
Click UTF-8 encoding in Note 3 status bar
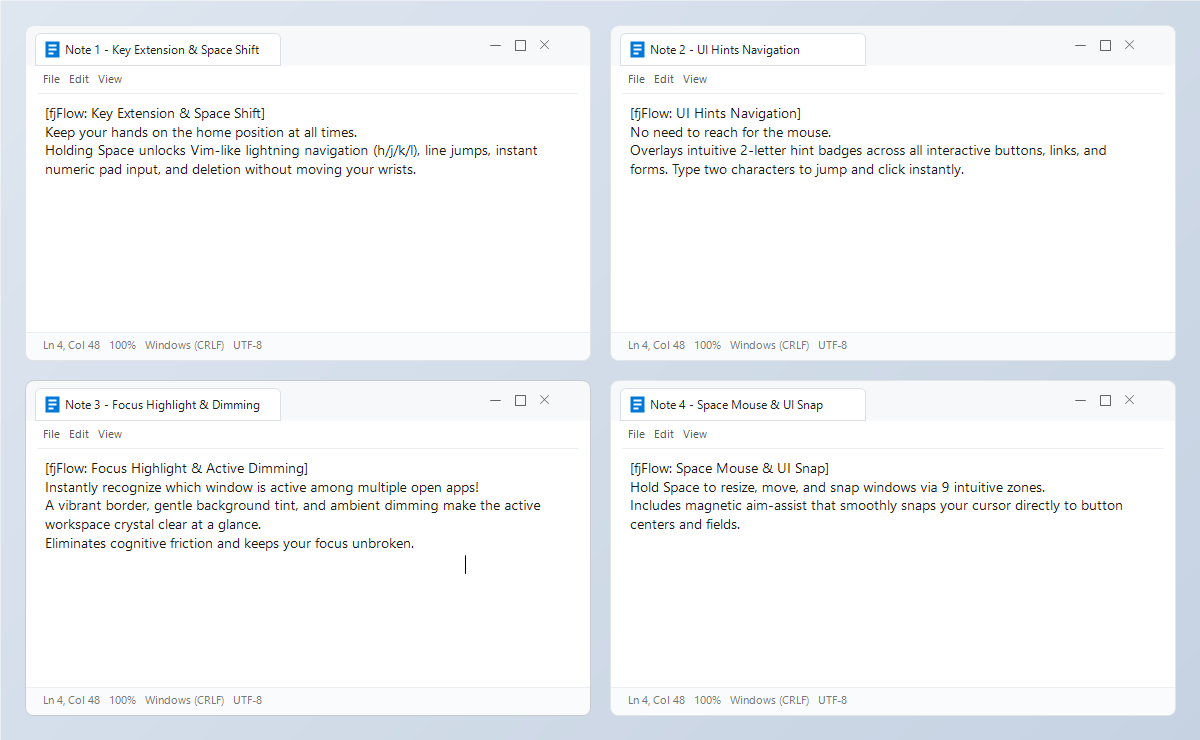click(x=247, y=700)
